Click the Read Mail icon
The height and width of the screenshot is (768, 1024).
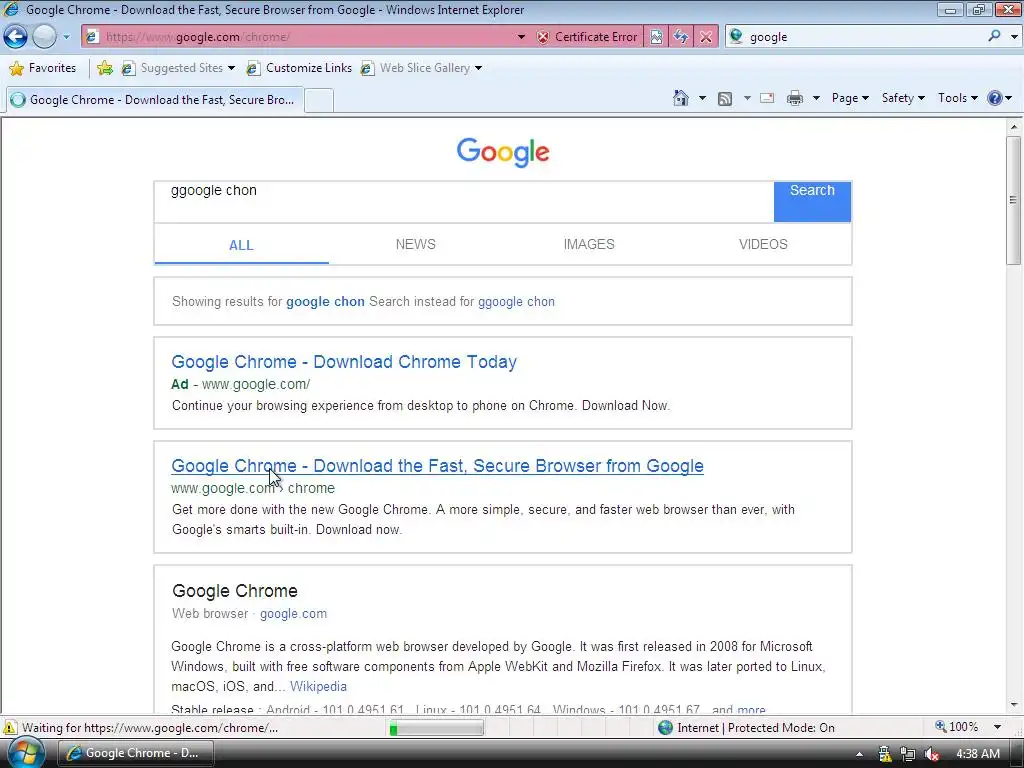(x=767, y=99)
